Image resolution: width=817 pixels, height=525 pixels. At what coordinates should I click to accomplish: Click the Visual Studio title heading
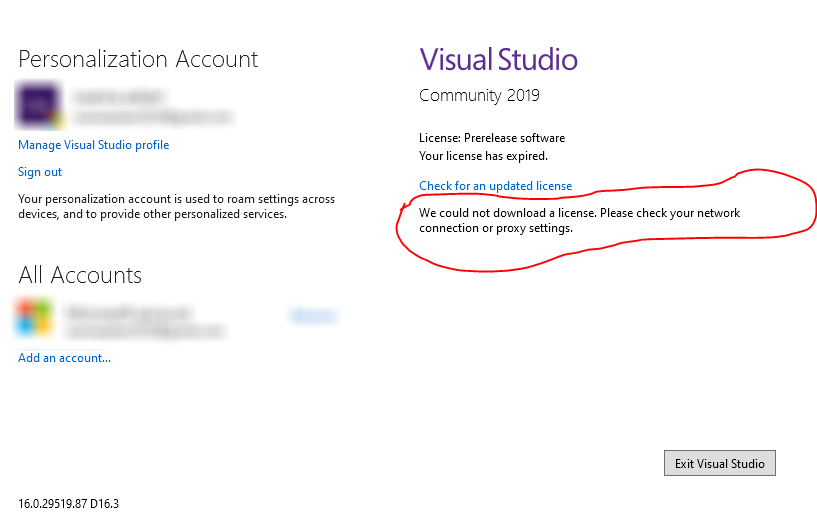coord(499,59)
